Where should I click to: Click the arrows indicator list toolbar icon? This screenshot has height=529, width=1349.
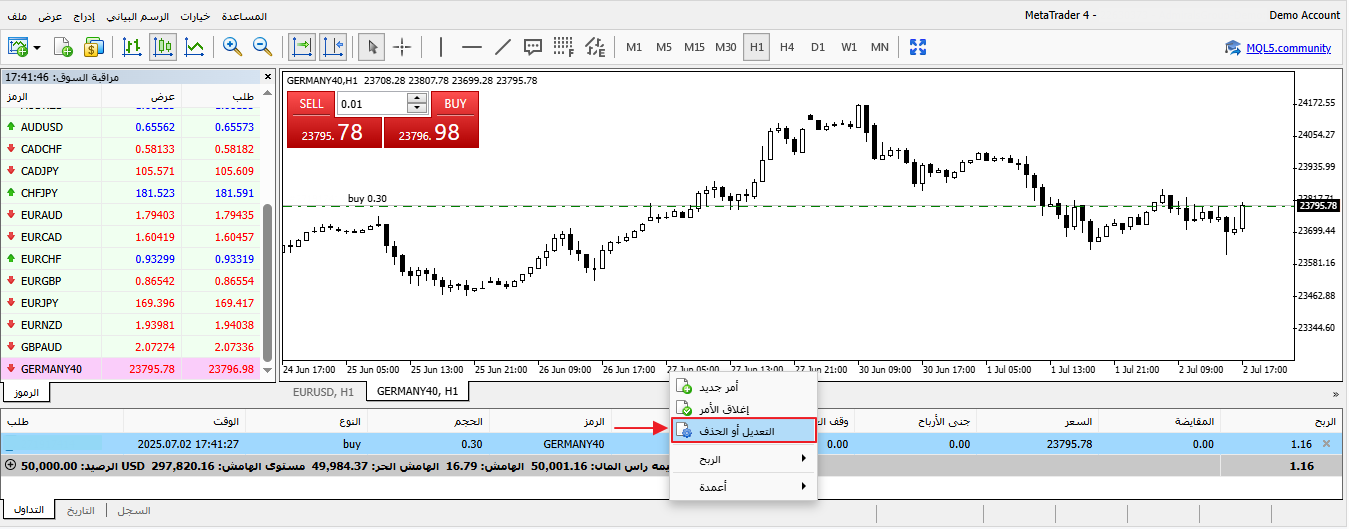[x=595, y=46]
